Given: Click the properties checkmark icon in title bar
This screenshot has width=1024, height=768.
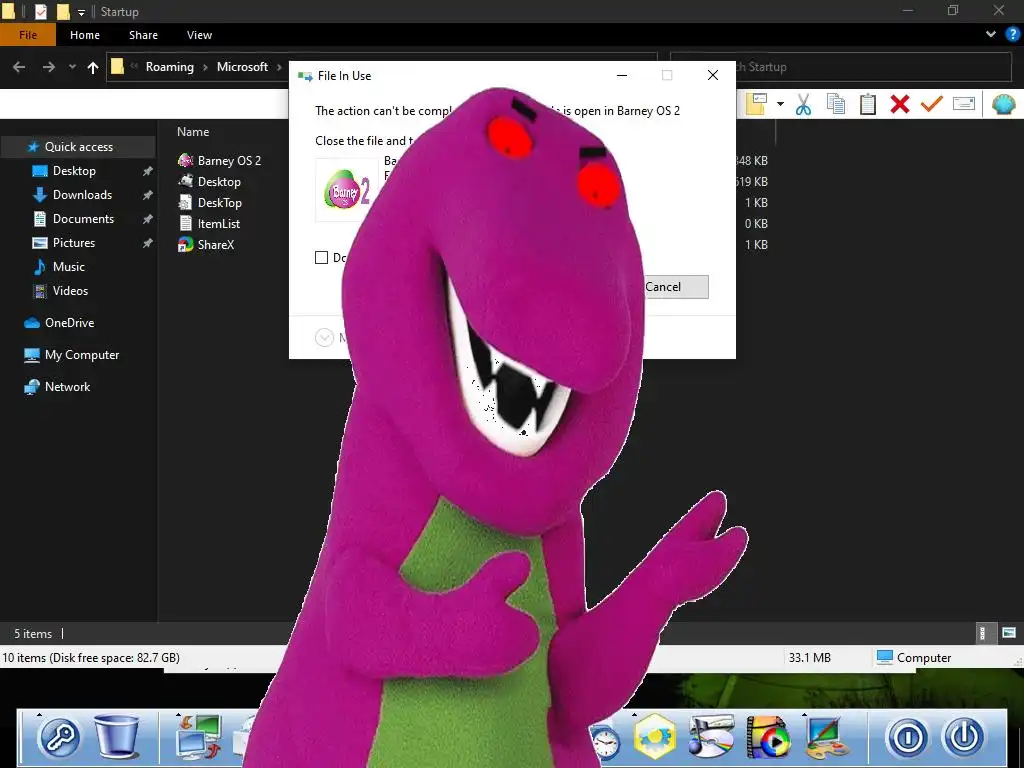Looking at the screenshot, I should point(40,12).
